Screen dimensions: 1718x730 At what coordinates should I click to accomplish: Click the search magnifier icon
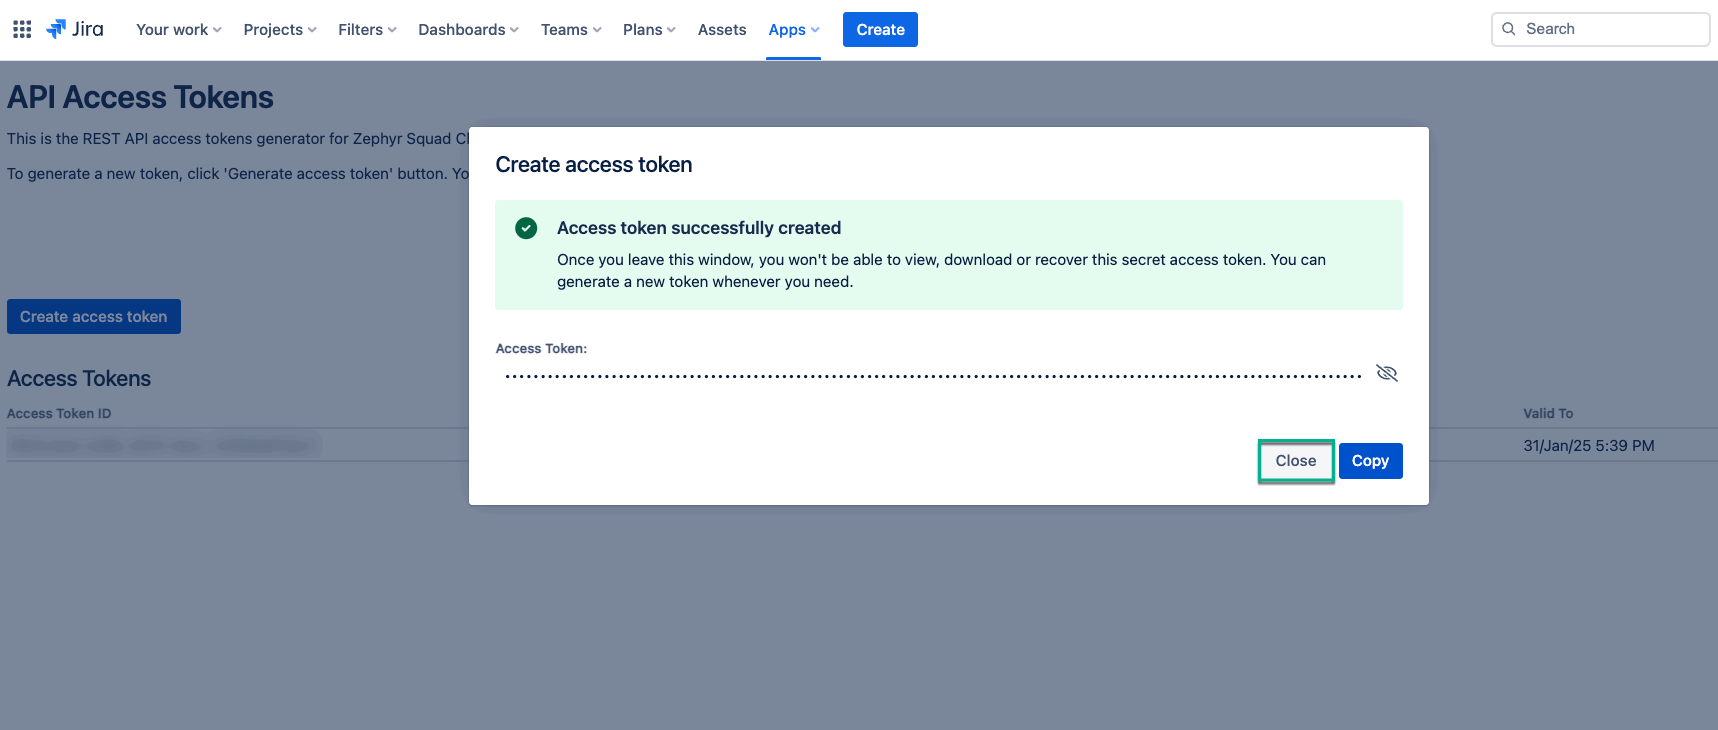coord(1509,29)
